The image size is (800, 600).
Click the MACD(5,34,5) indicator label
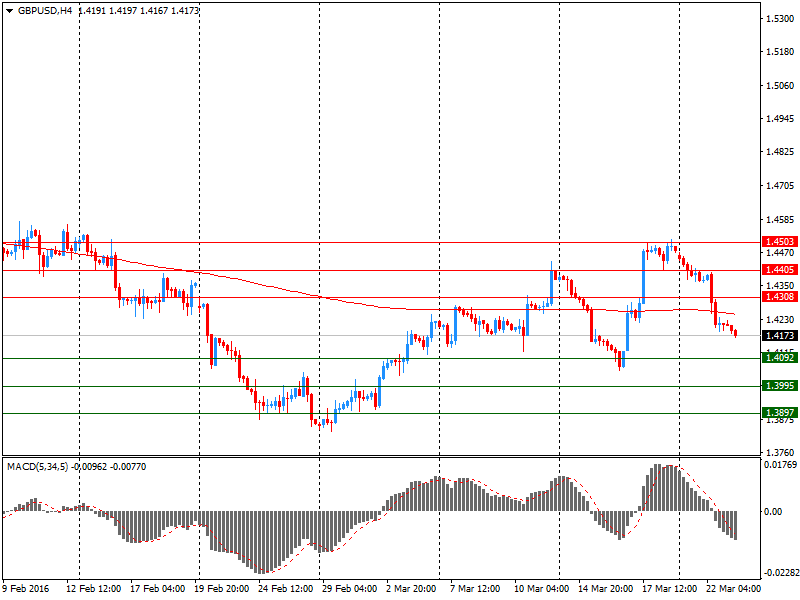point(37,467)
